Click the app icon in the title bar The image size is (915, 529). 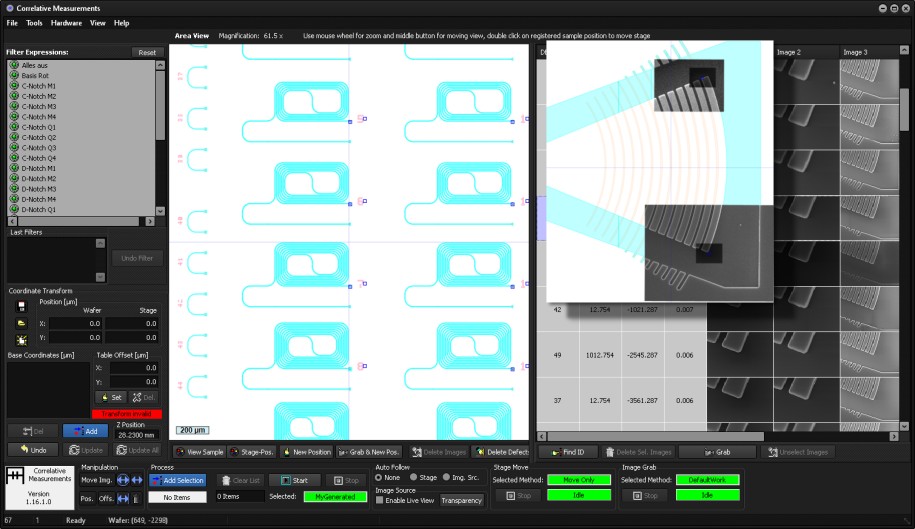(9, 8)
